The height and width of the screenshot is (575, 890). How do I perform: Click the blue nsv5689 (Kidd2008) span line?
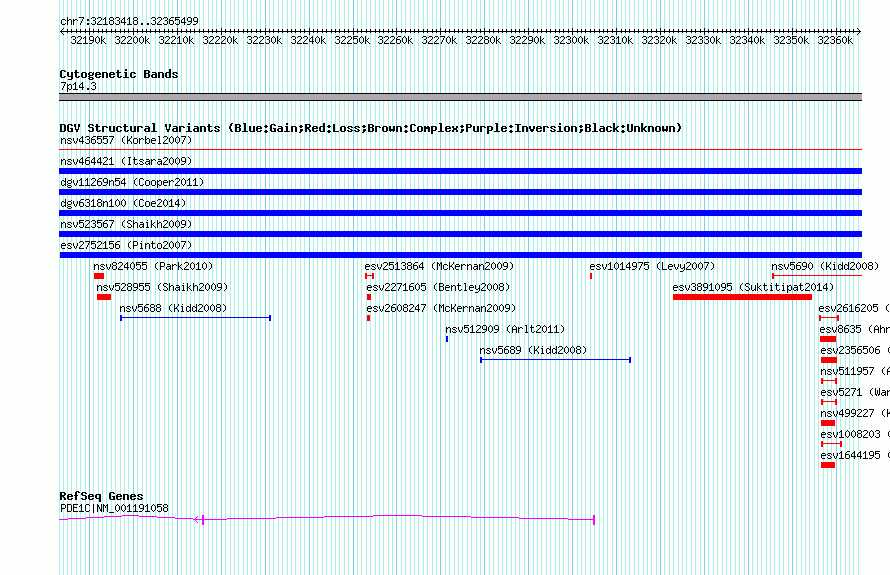pyautogui.click(x=556, y=360)
